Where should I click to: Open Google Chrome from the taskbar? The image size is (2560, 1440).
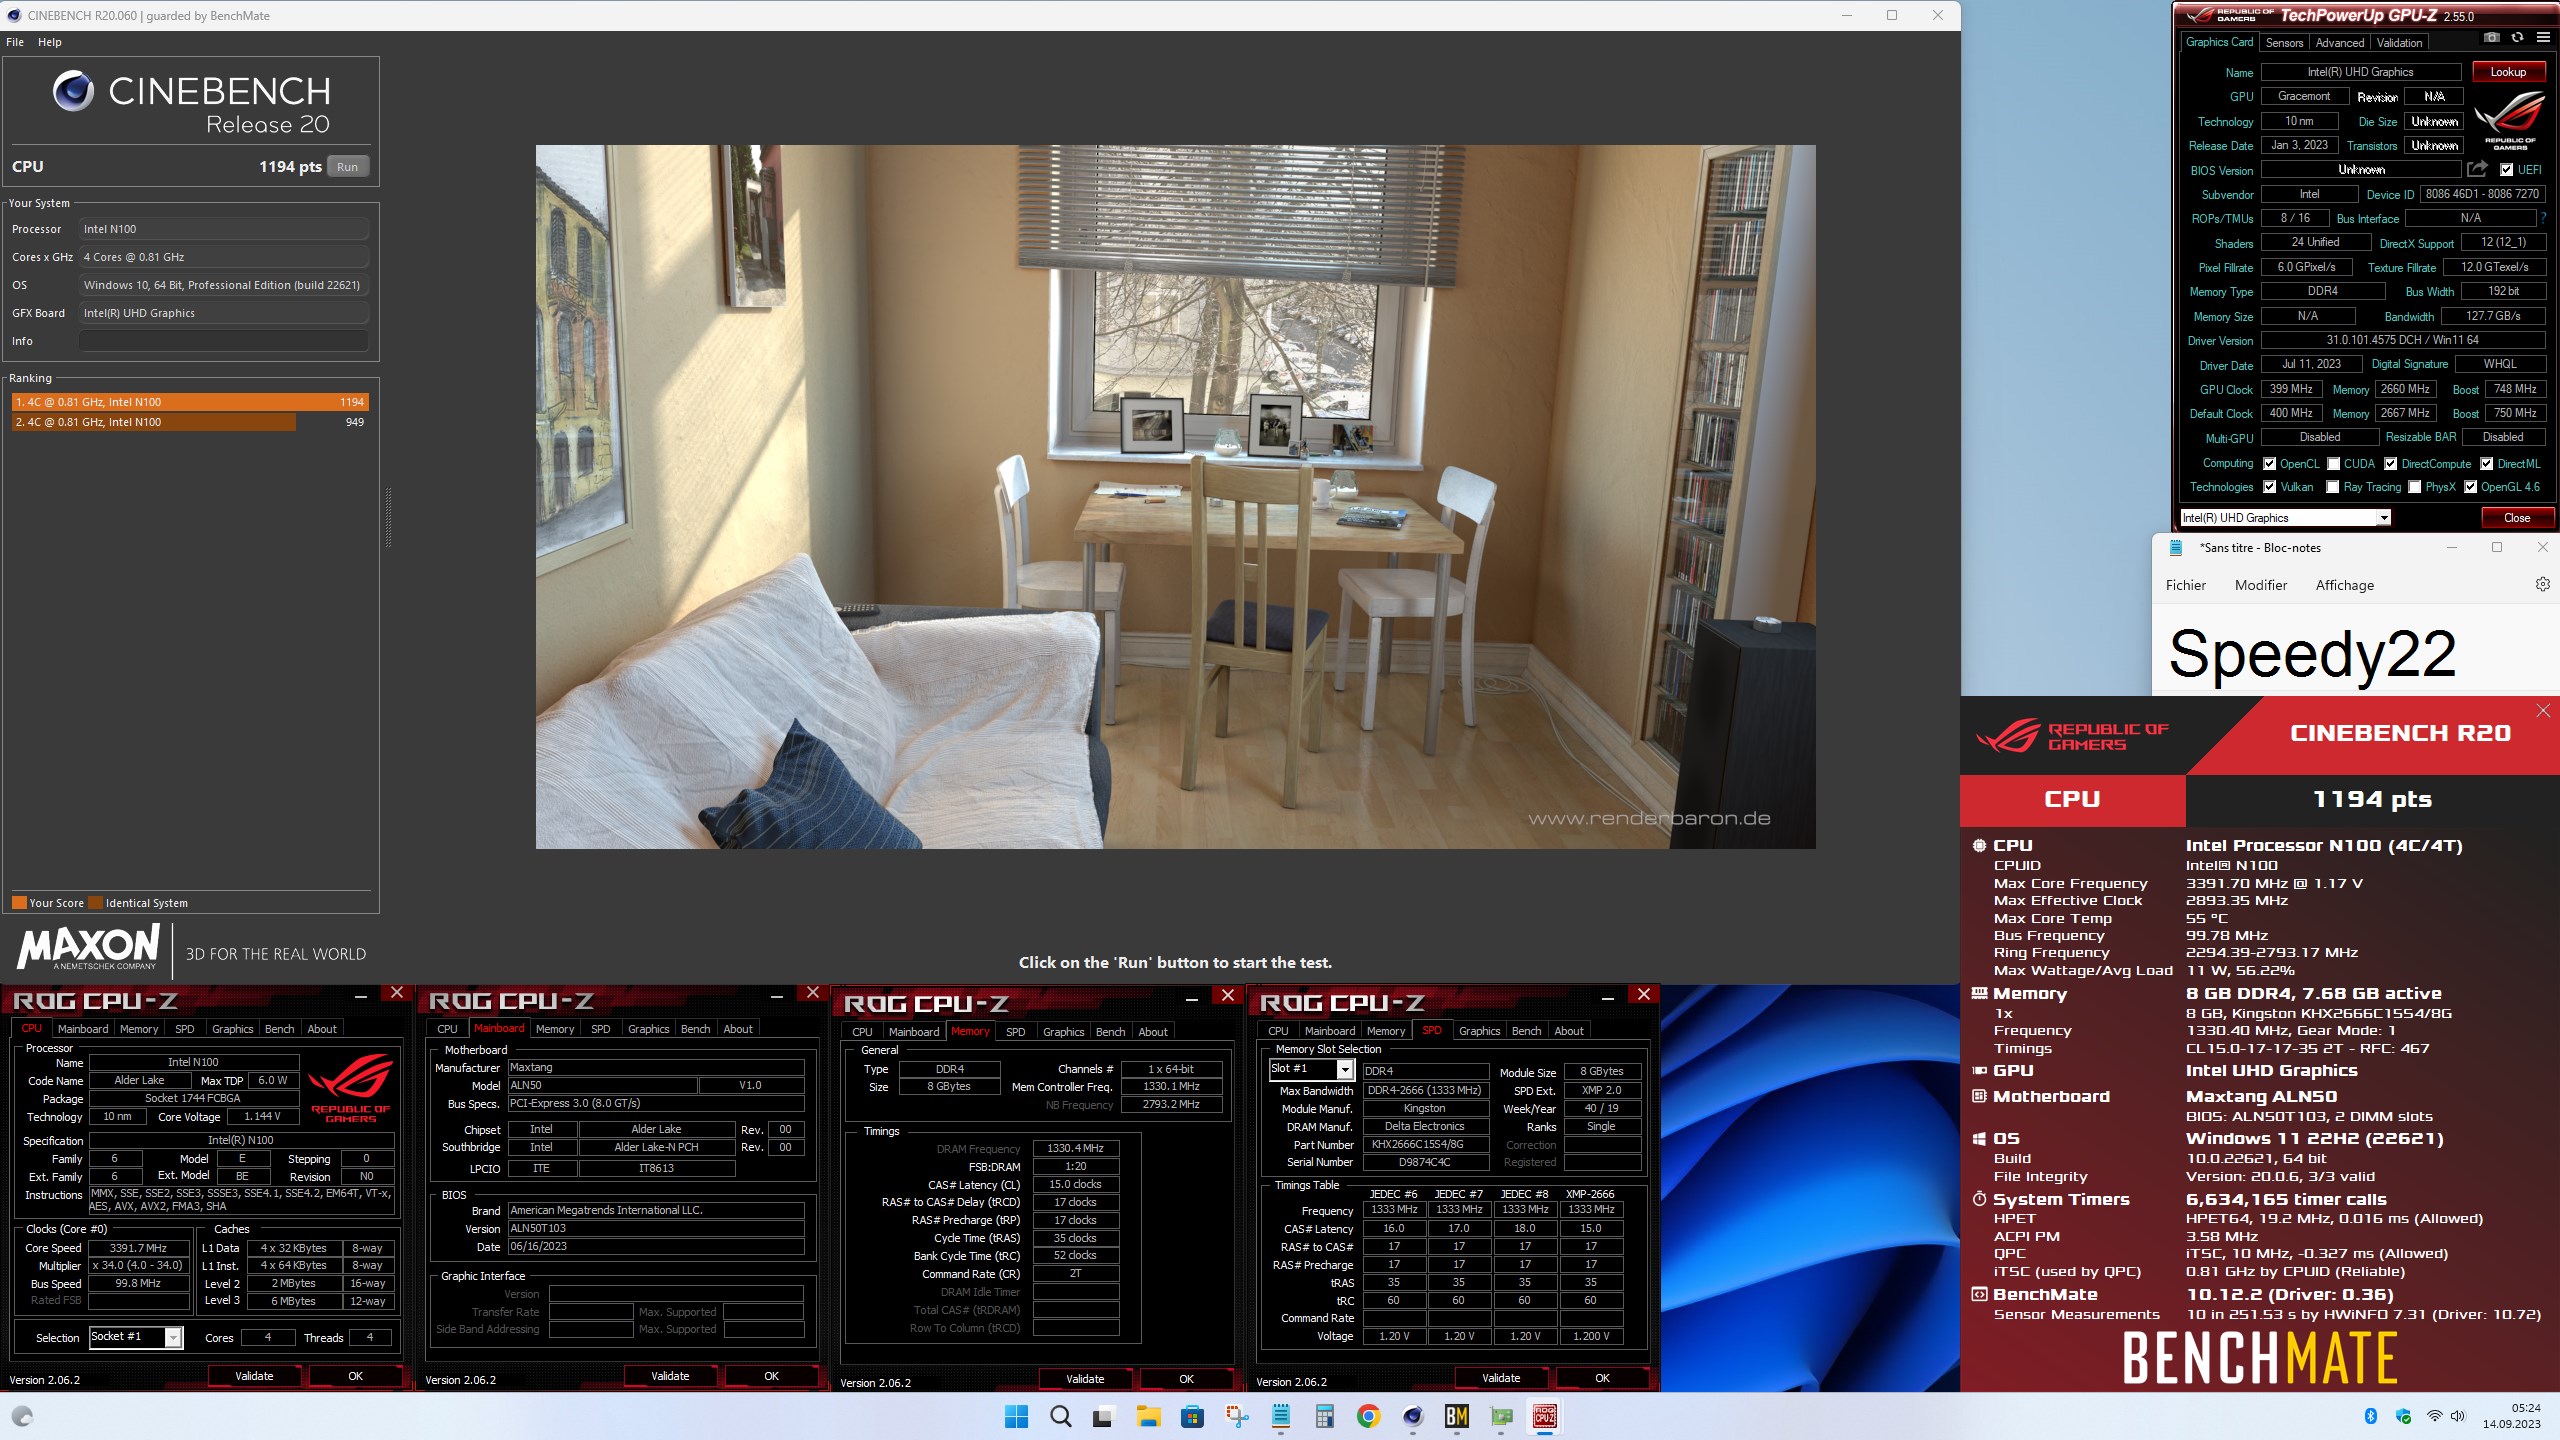point(1368,1416)
